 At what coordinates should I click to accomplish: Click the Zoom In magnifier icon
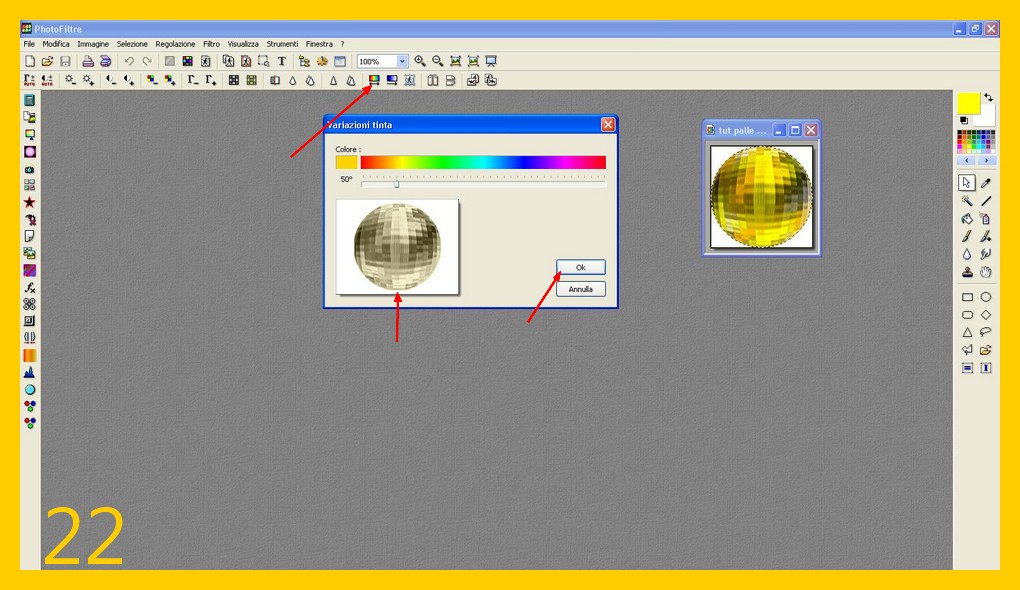tap(420, 61)
